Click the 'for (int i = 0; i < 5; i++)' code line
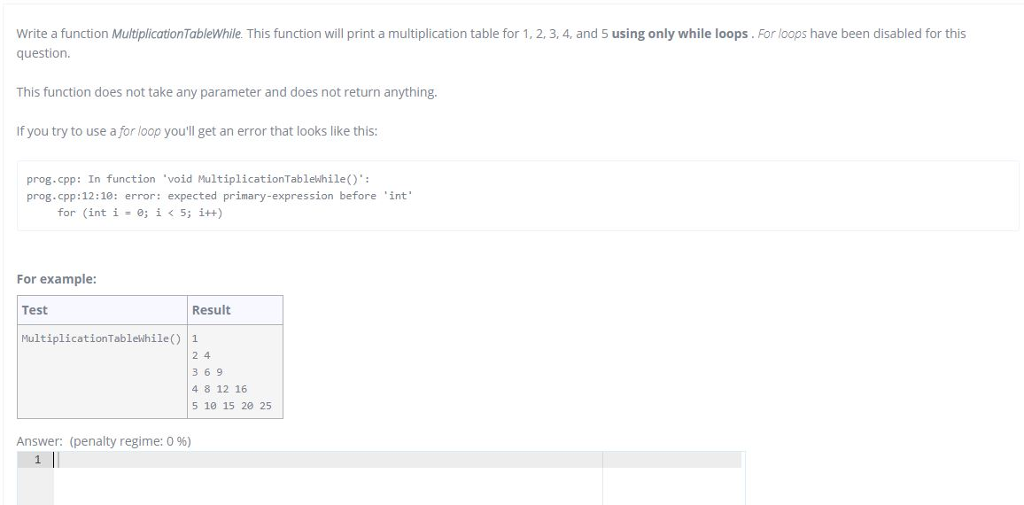Viewport: 1024px width, 505px height. click(x=139, y=213)
